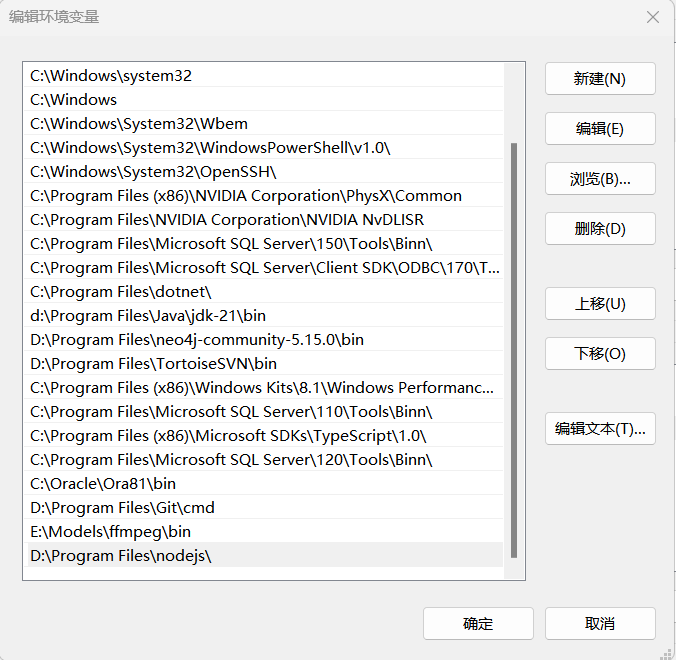Viewport: 676px width, 660px height.
Task: Delete entry with 删除(D) button
Action: coord(600,228)
